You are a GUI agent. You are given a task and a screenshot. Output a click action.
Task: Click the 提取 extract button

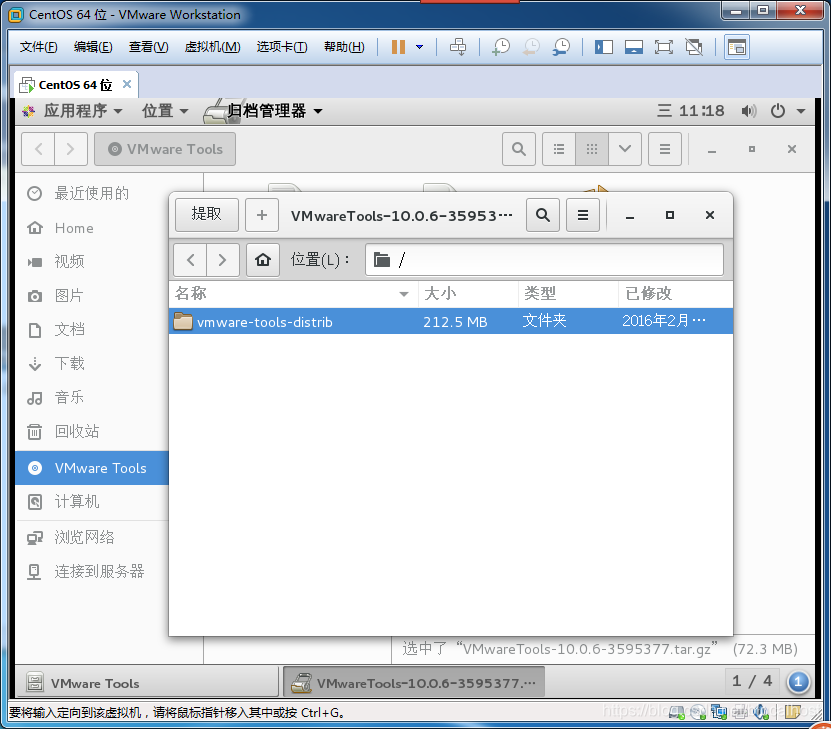tap(207, 215)
